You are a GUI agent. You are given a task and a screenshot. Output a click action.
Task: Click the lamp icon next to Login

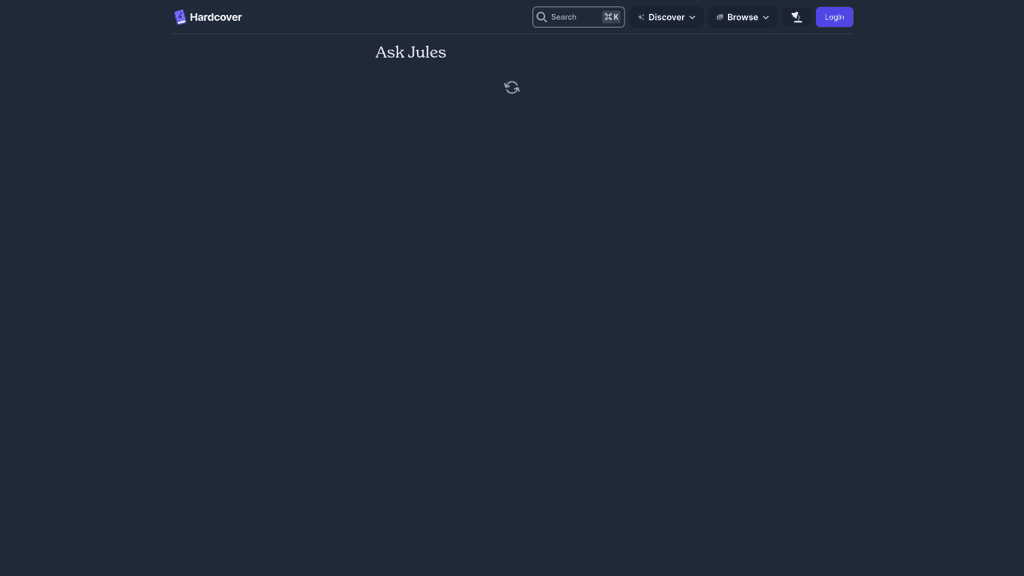[x=796, y=17]
